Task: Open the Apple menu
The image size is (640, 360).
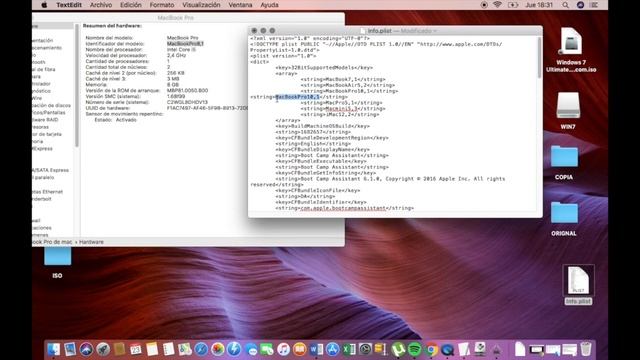Action: (44, 5)
